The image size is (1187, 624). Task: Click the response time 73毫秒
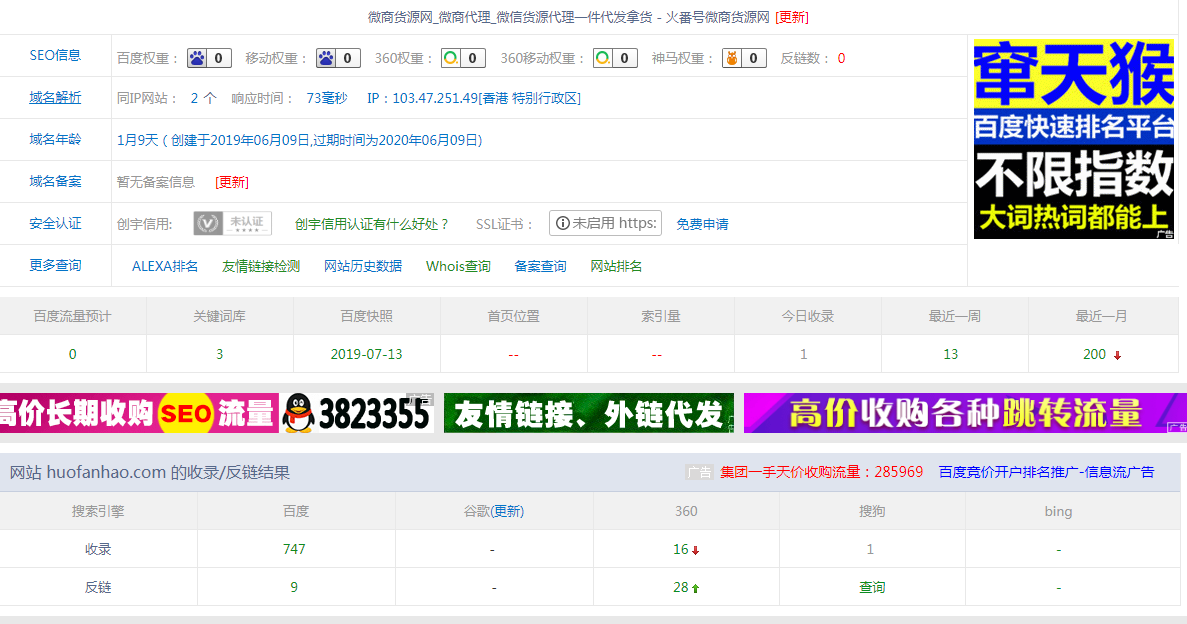[327, 98]
